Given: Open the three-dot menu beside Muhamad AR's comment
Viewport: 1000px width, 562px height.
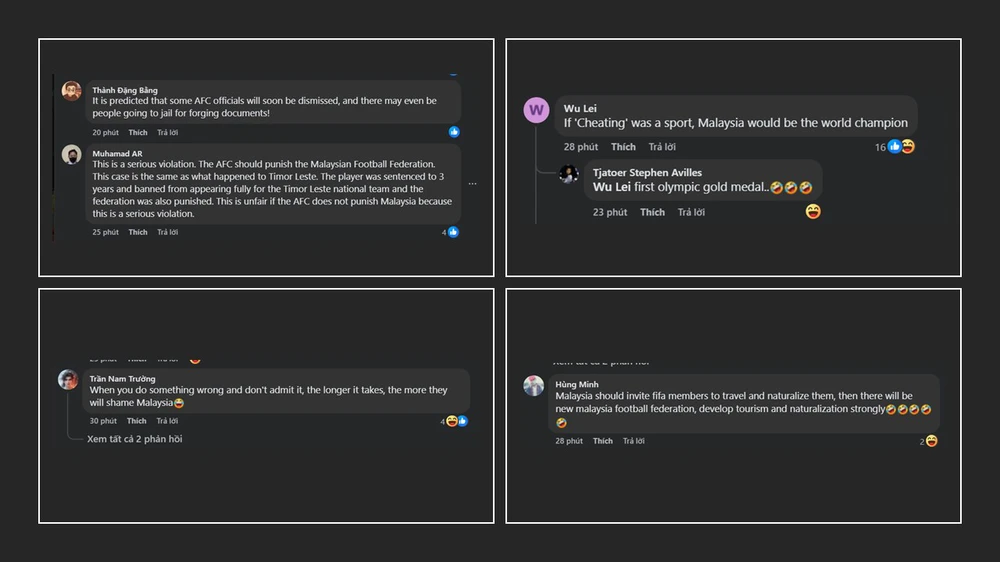Looking at the screenshot, I should (x=472, y=183).
